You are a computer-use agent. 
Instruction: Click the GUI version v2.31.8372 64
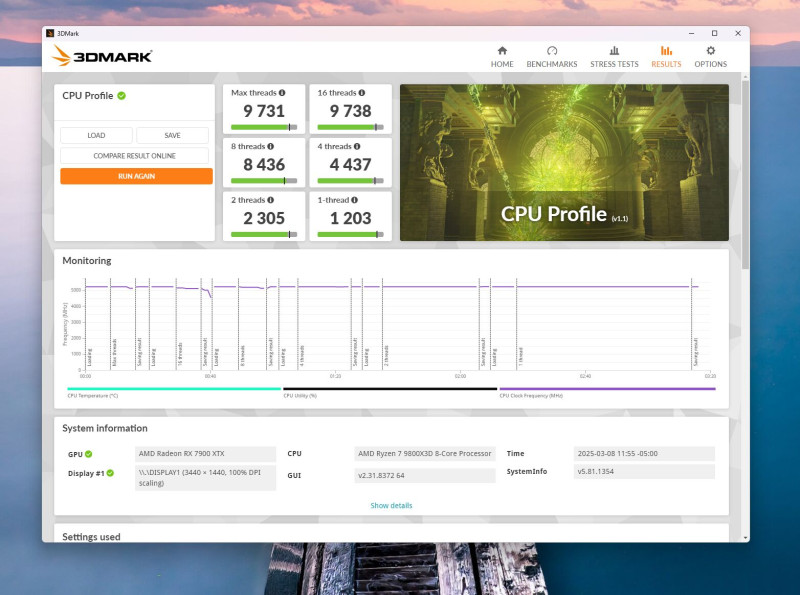coord(424,476)
